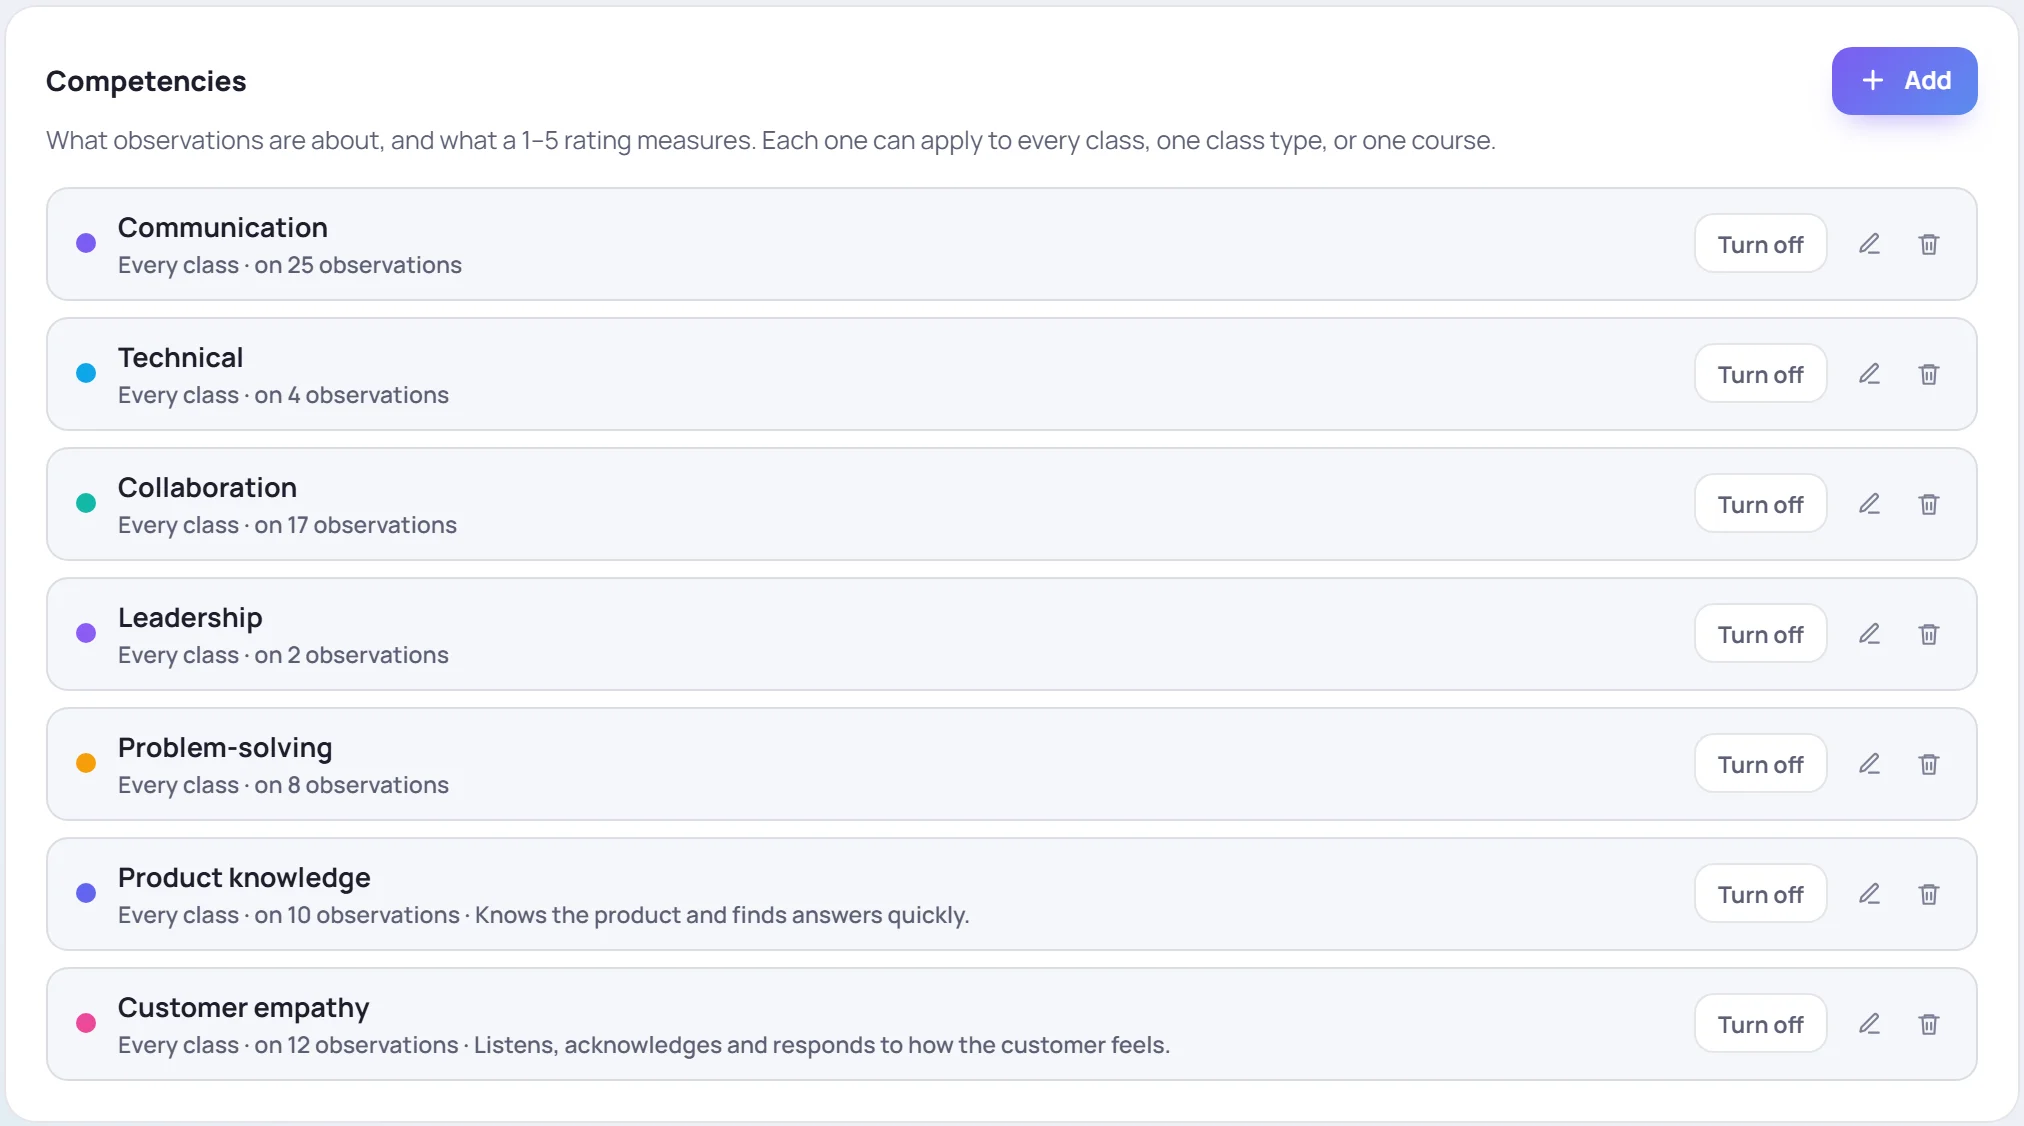Select the Product knowledge competency title
Screen dimensions: 2024x1126
coord(244,878)
